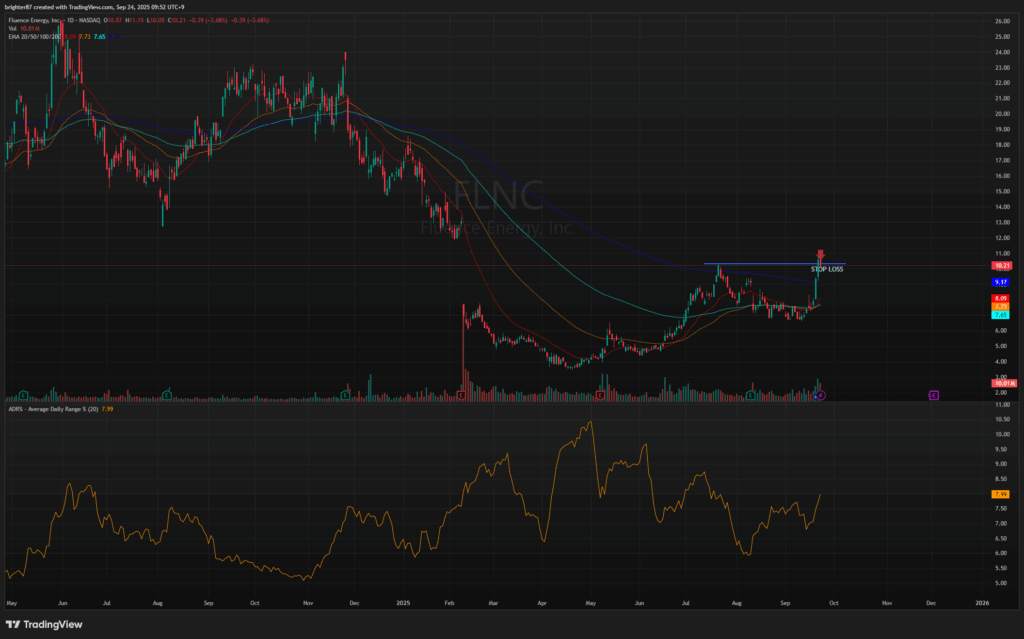
Task: Click the high price value H11.15
Action: tap(135, 20)
